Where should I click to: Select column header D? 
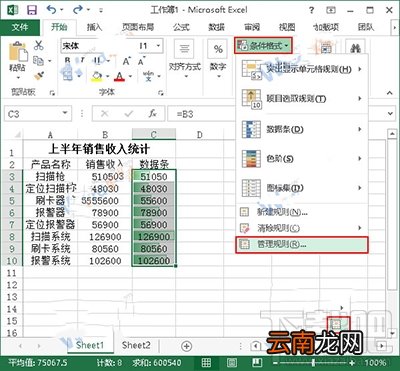click(x=200, y=134)
